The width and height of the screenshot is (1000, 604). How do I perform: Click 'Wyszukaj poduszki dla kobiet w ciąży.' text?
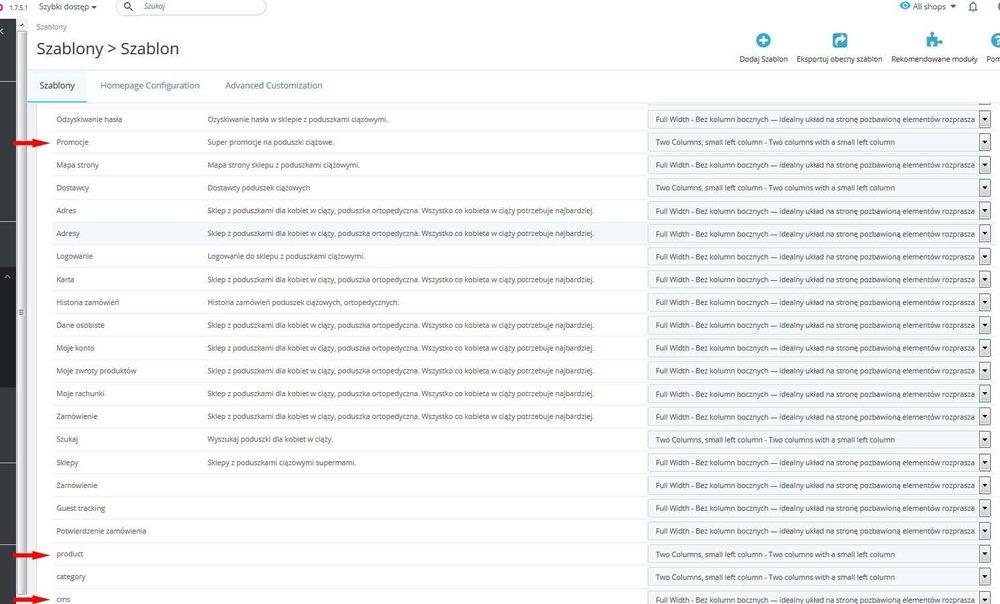(270, 439)
